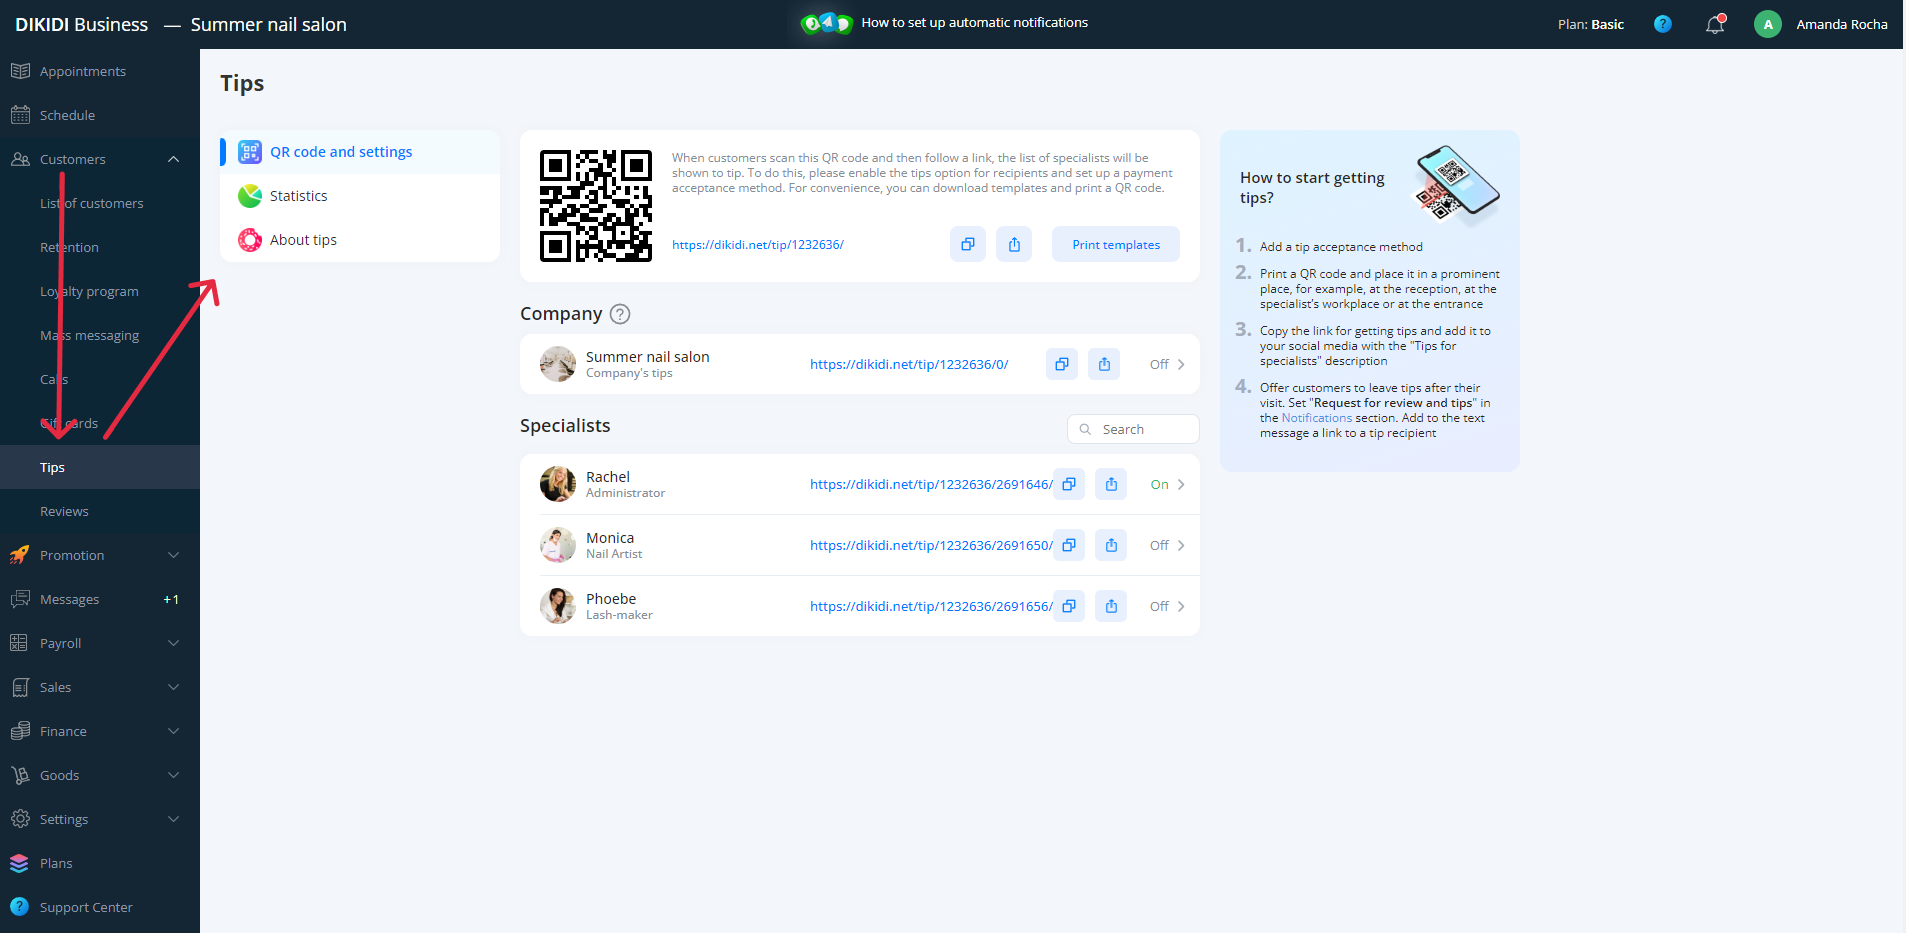Click the QR code image
This screenshot has height=933, width=1906.
tap(596, 206)
